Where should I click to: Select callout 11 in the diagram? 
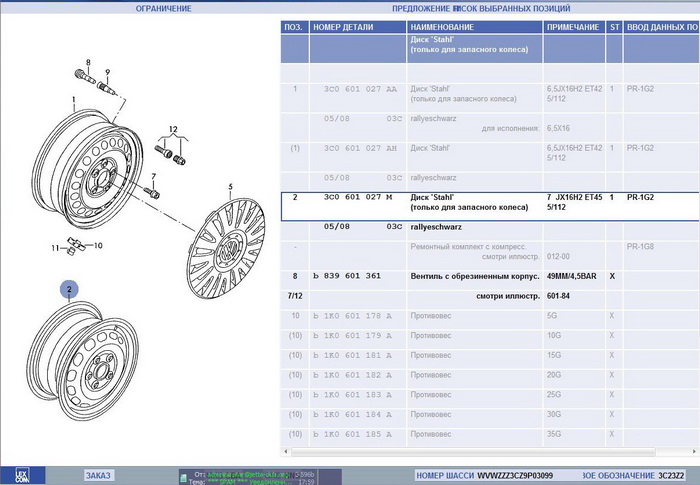[x=55, y=248]
